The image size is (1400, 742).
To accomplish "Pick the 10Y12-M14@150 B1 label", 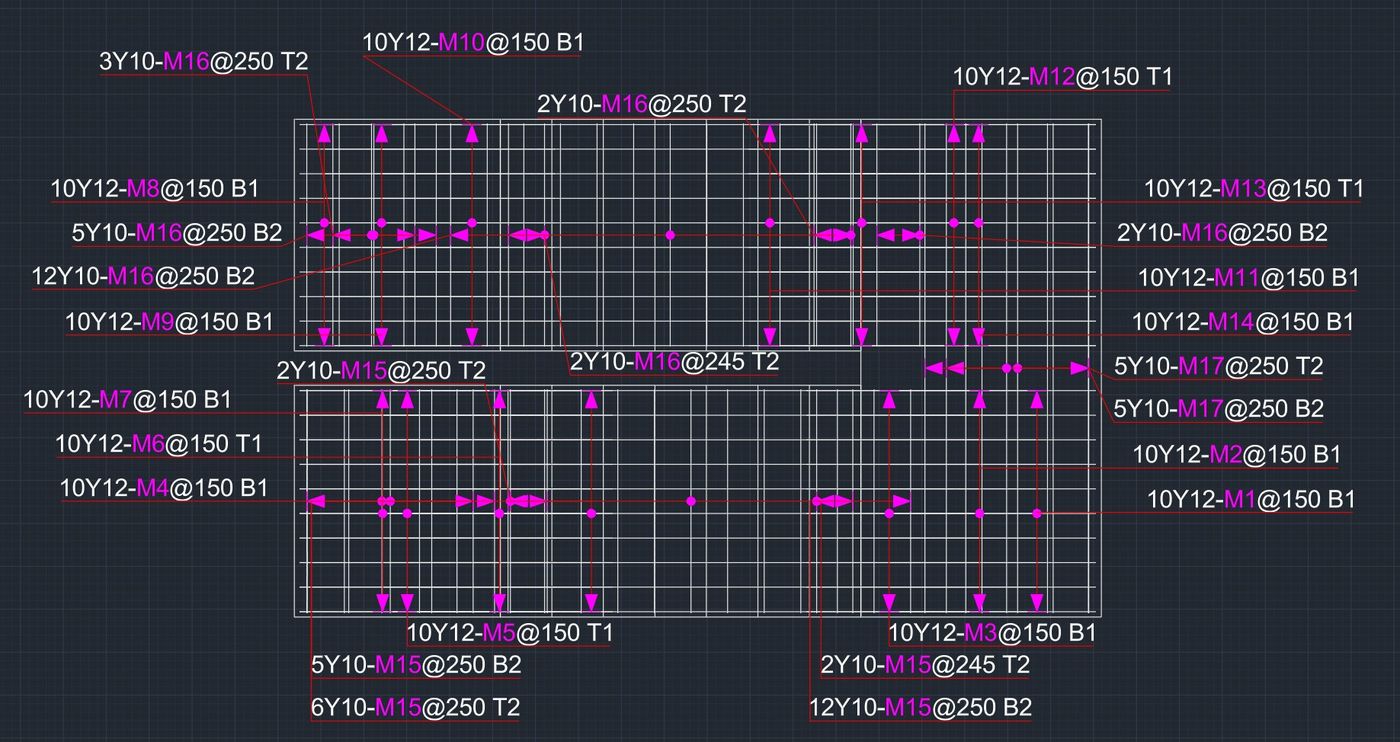I will click(1243, 322).
